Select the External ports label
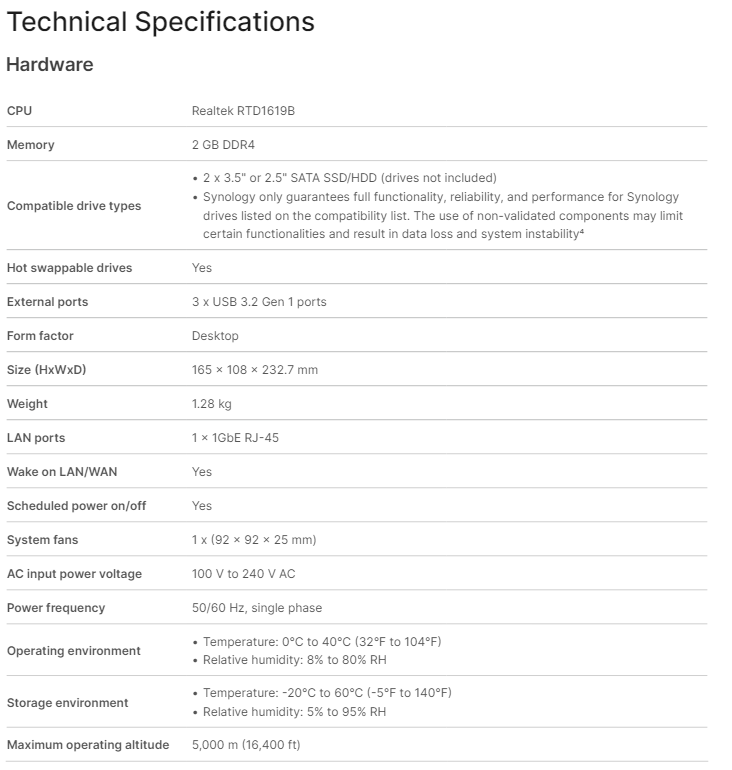Image resolution: width=732 pixels, height=770 pixels. pos(47,302)
